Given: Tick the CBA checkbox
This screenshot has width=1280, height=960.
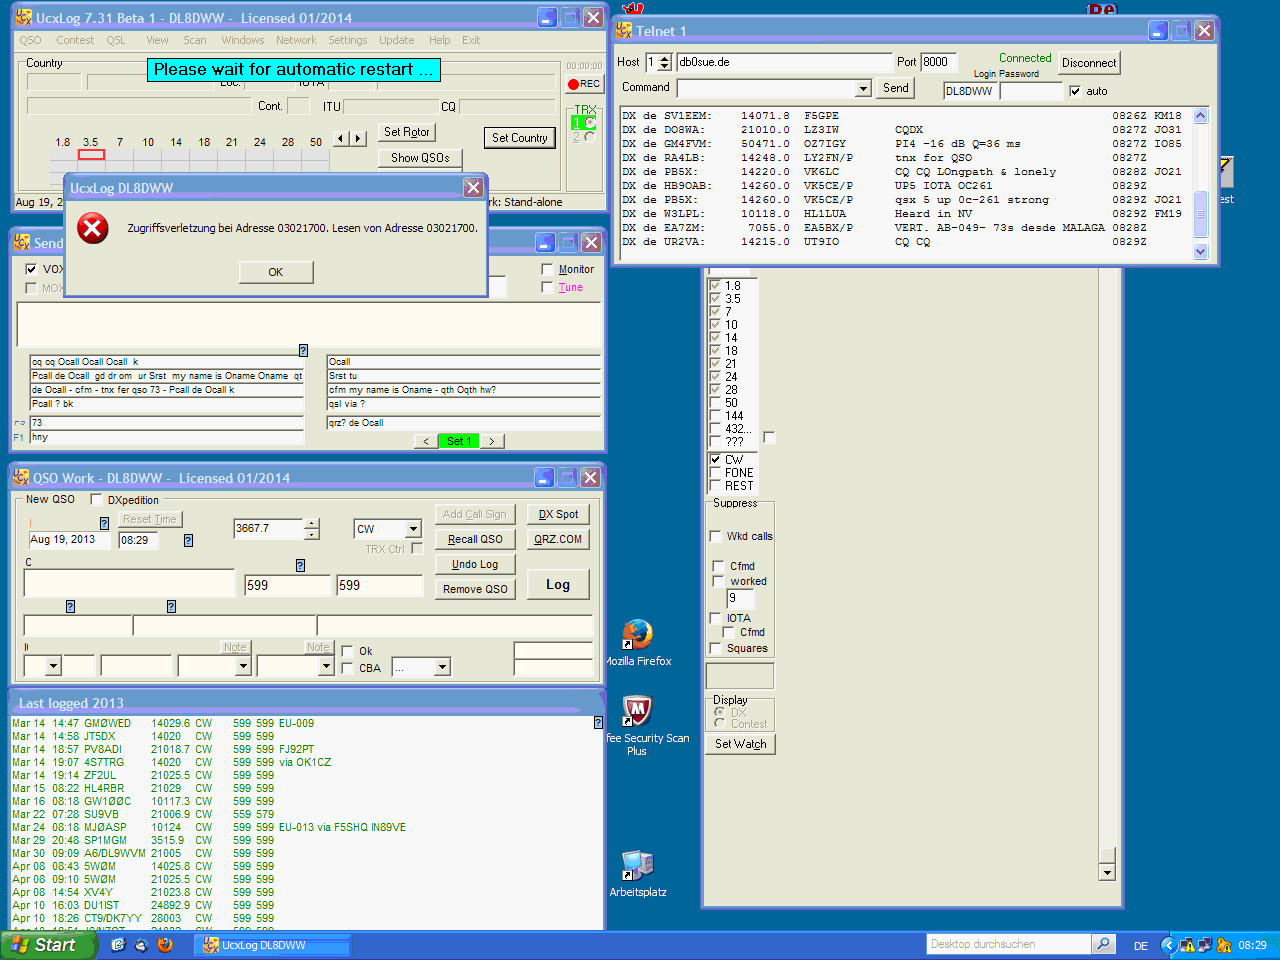Looking at the screenshot, I should coord(347,668).
